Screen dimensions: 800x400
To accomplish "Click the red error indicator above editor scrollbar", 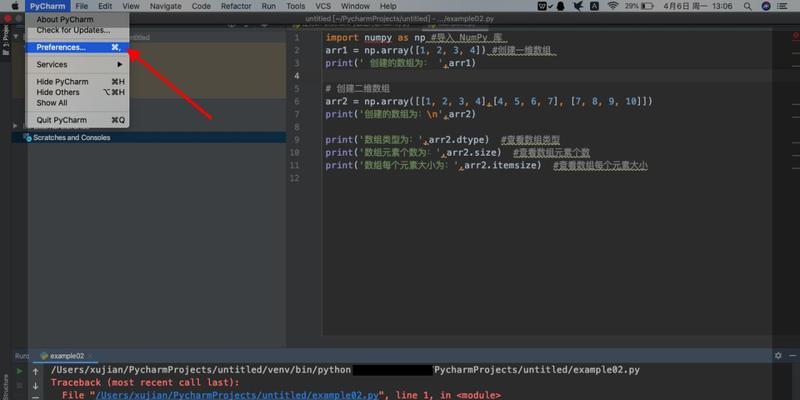I will point(796,36).
